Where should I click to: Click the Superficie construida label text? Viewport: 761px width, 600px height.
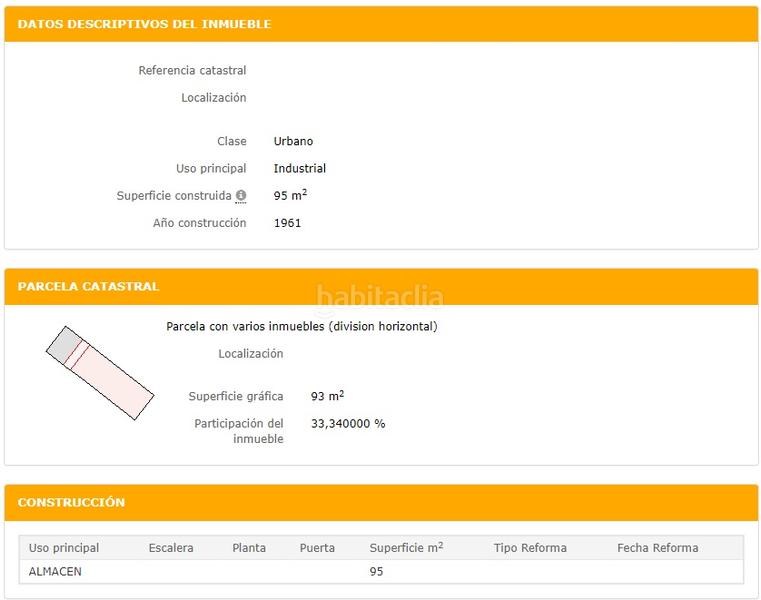tap(173, 196)
